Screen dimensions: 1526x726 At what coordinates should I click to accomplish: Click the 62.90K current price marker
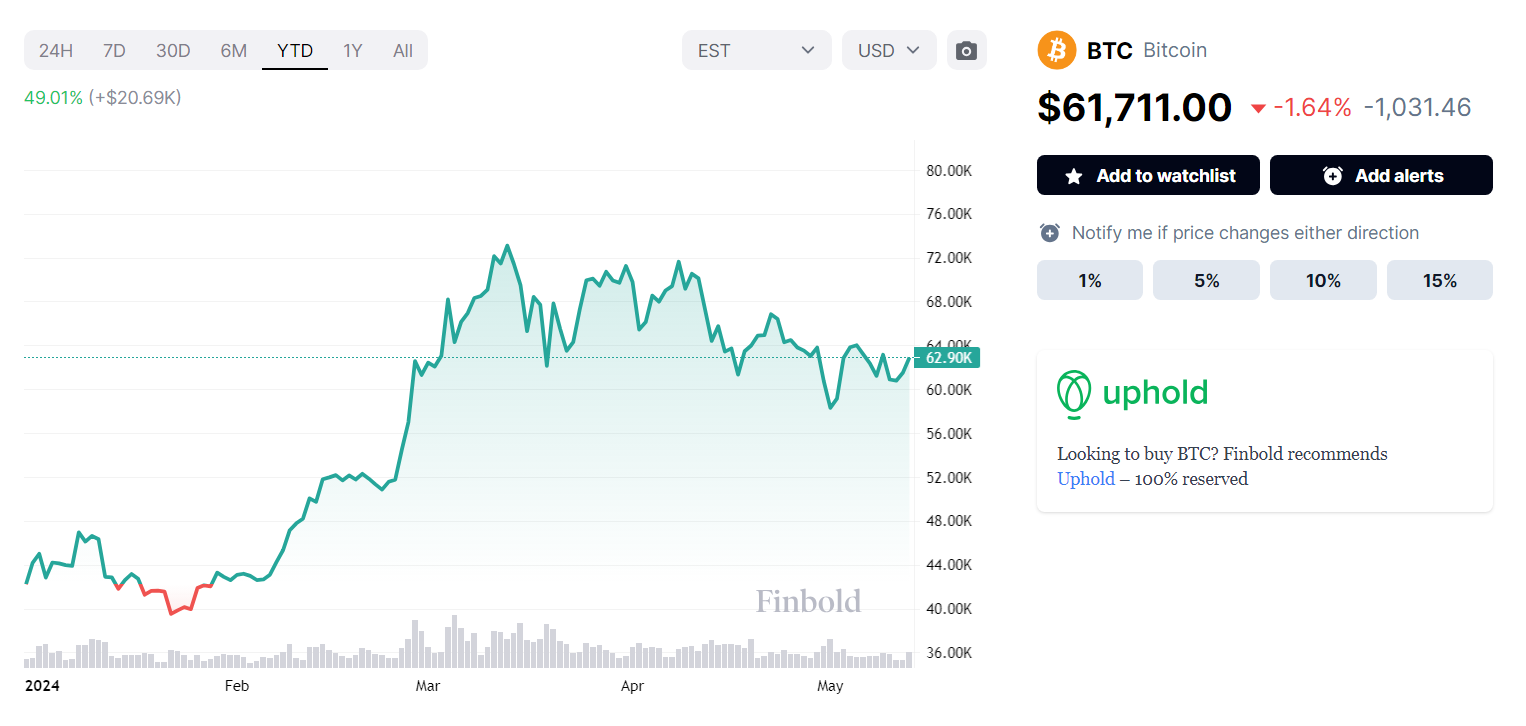(x=948, y=358)
